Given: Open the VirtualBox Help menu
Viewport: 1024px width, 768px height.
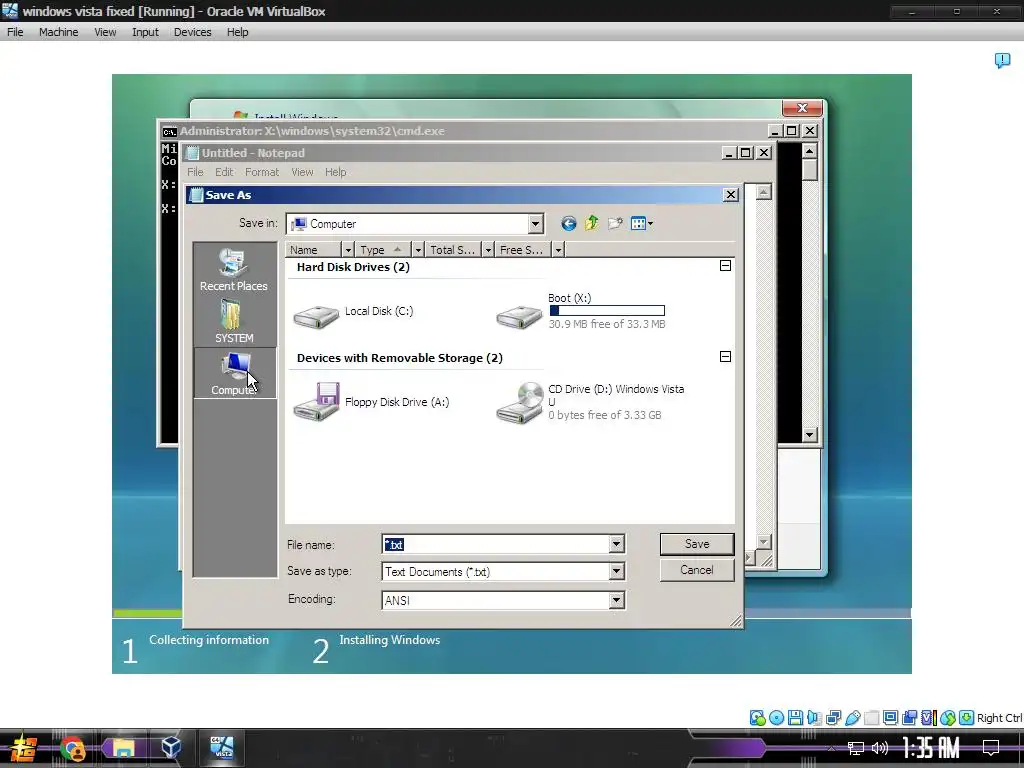Looking at the screenshot, I should coord(237,32).
